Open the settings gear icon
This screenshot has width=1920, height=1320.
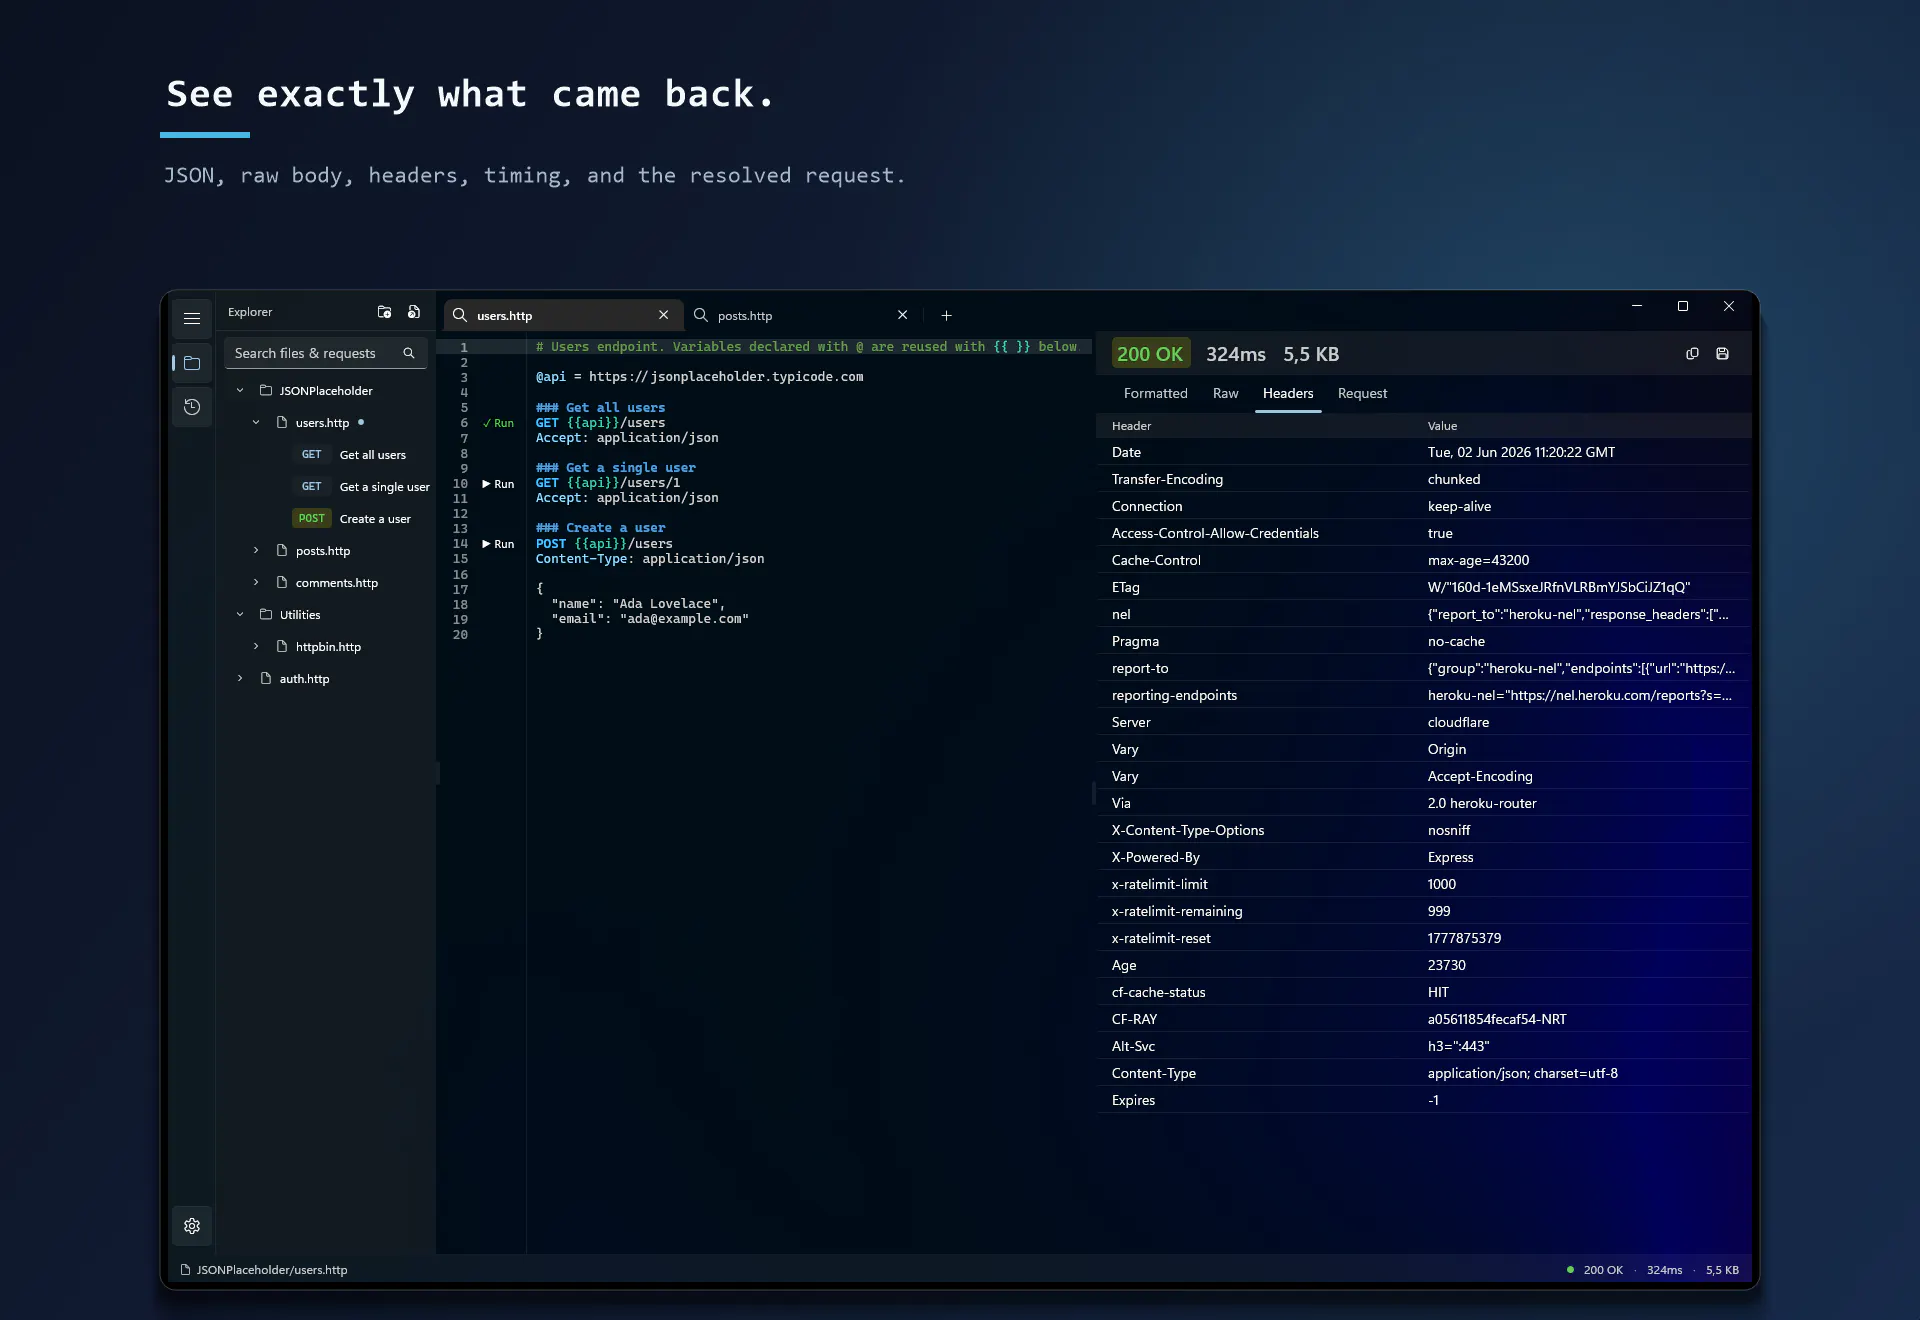point(192,1226)
